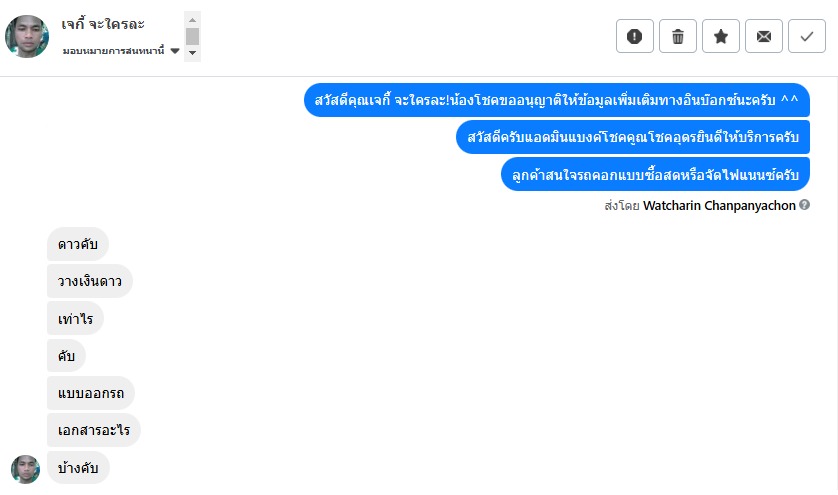Viewport: 838px width, 495px height.
Task: Mark conversation done with checkmark icon
Action: point(806,36)
